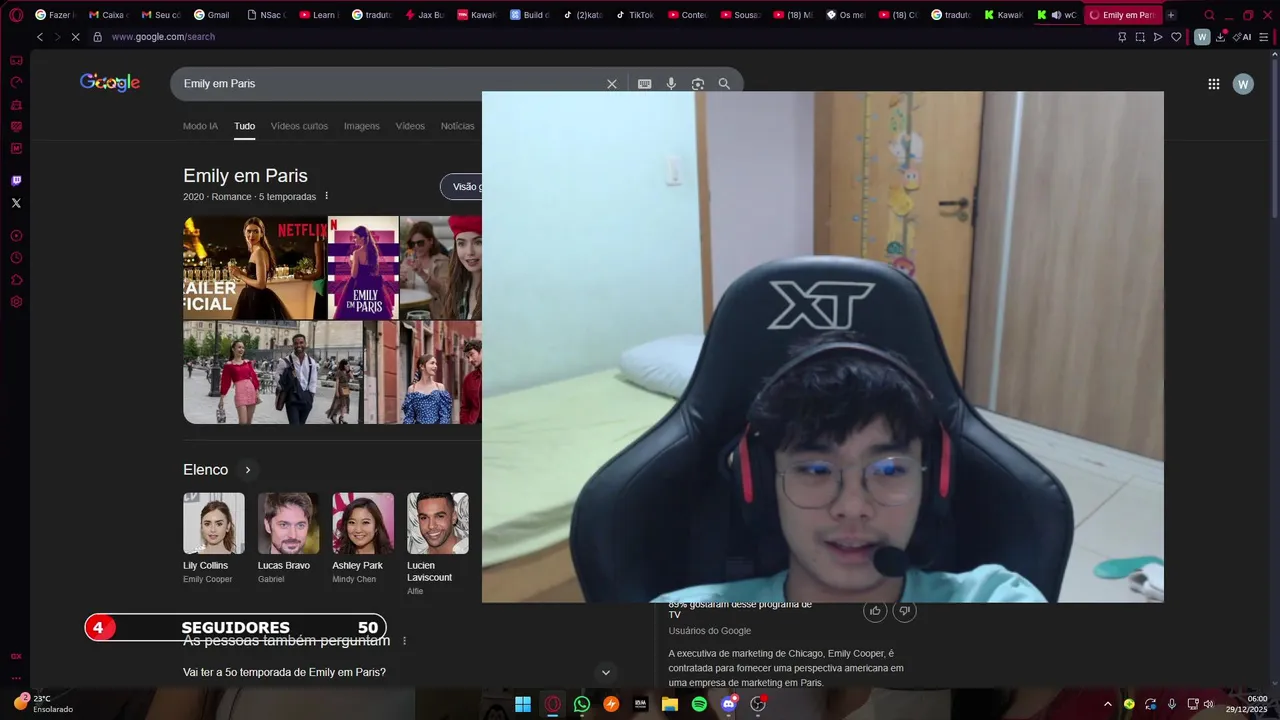Show hidden system tray icons
This screenshot has height=720, width=1280.
point(1107,704)
